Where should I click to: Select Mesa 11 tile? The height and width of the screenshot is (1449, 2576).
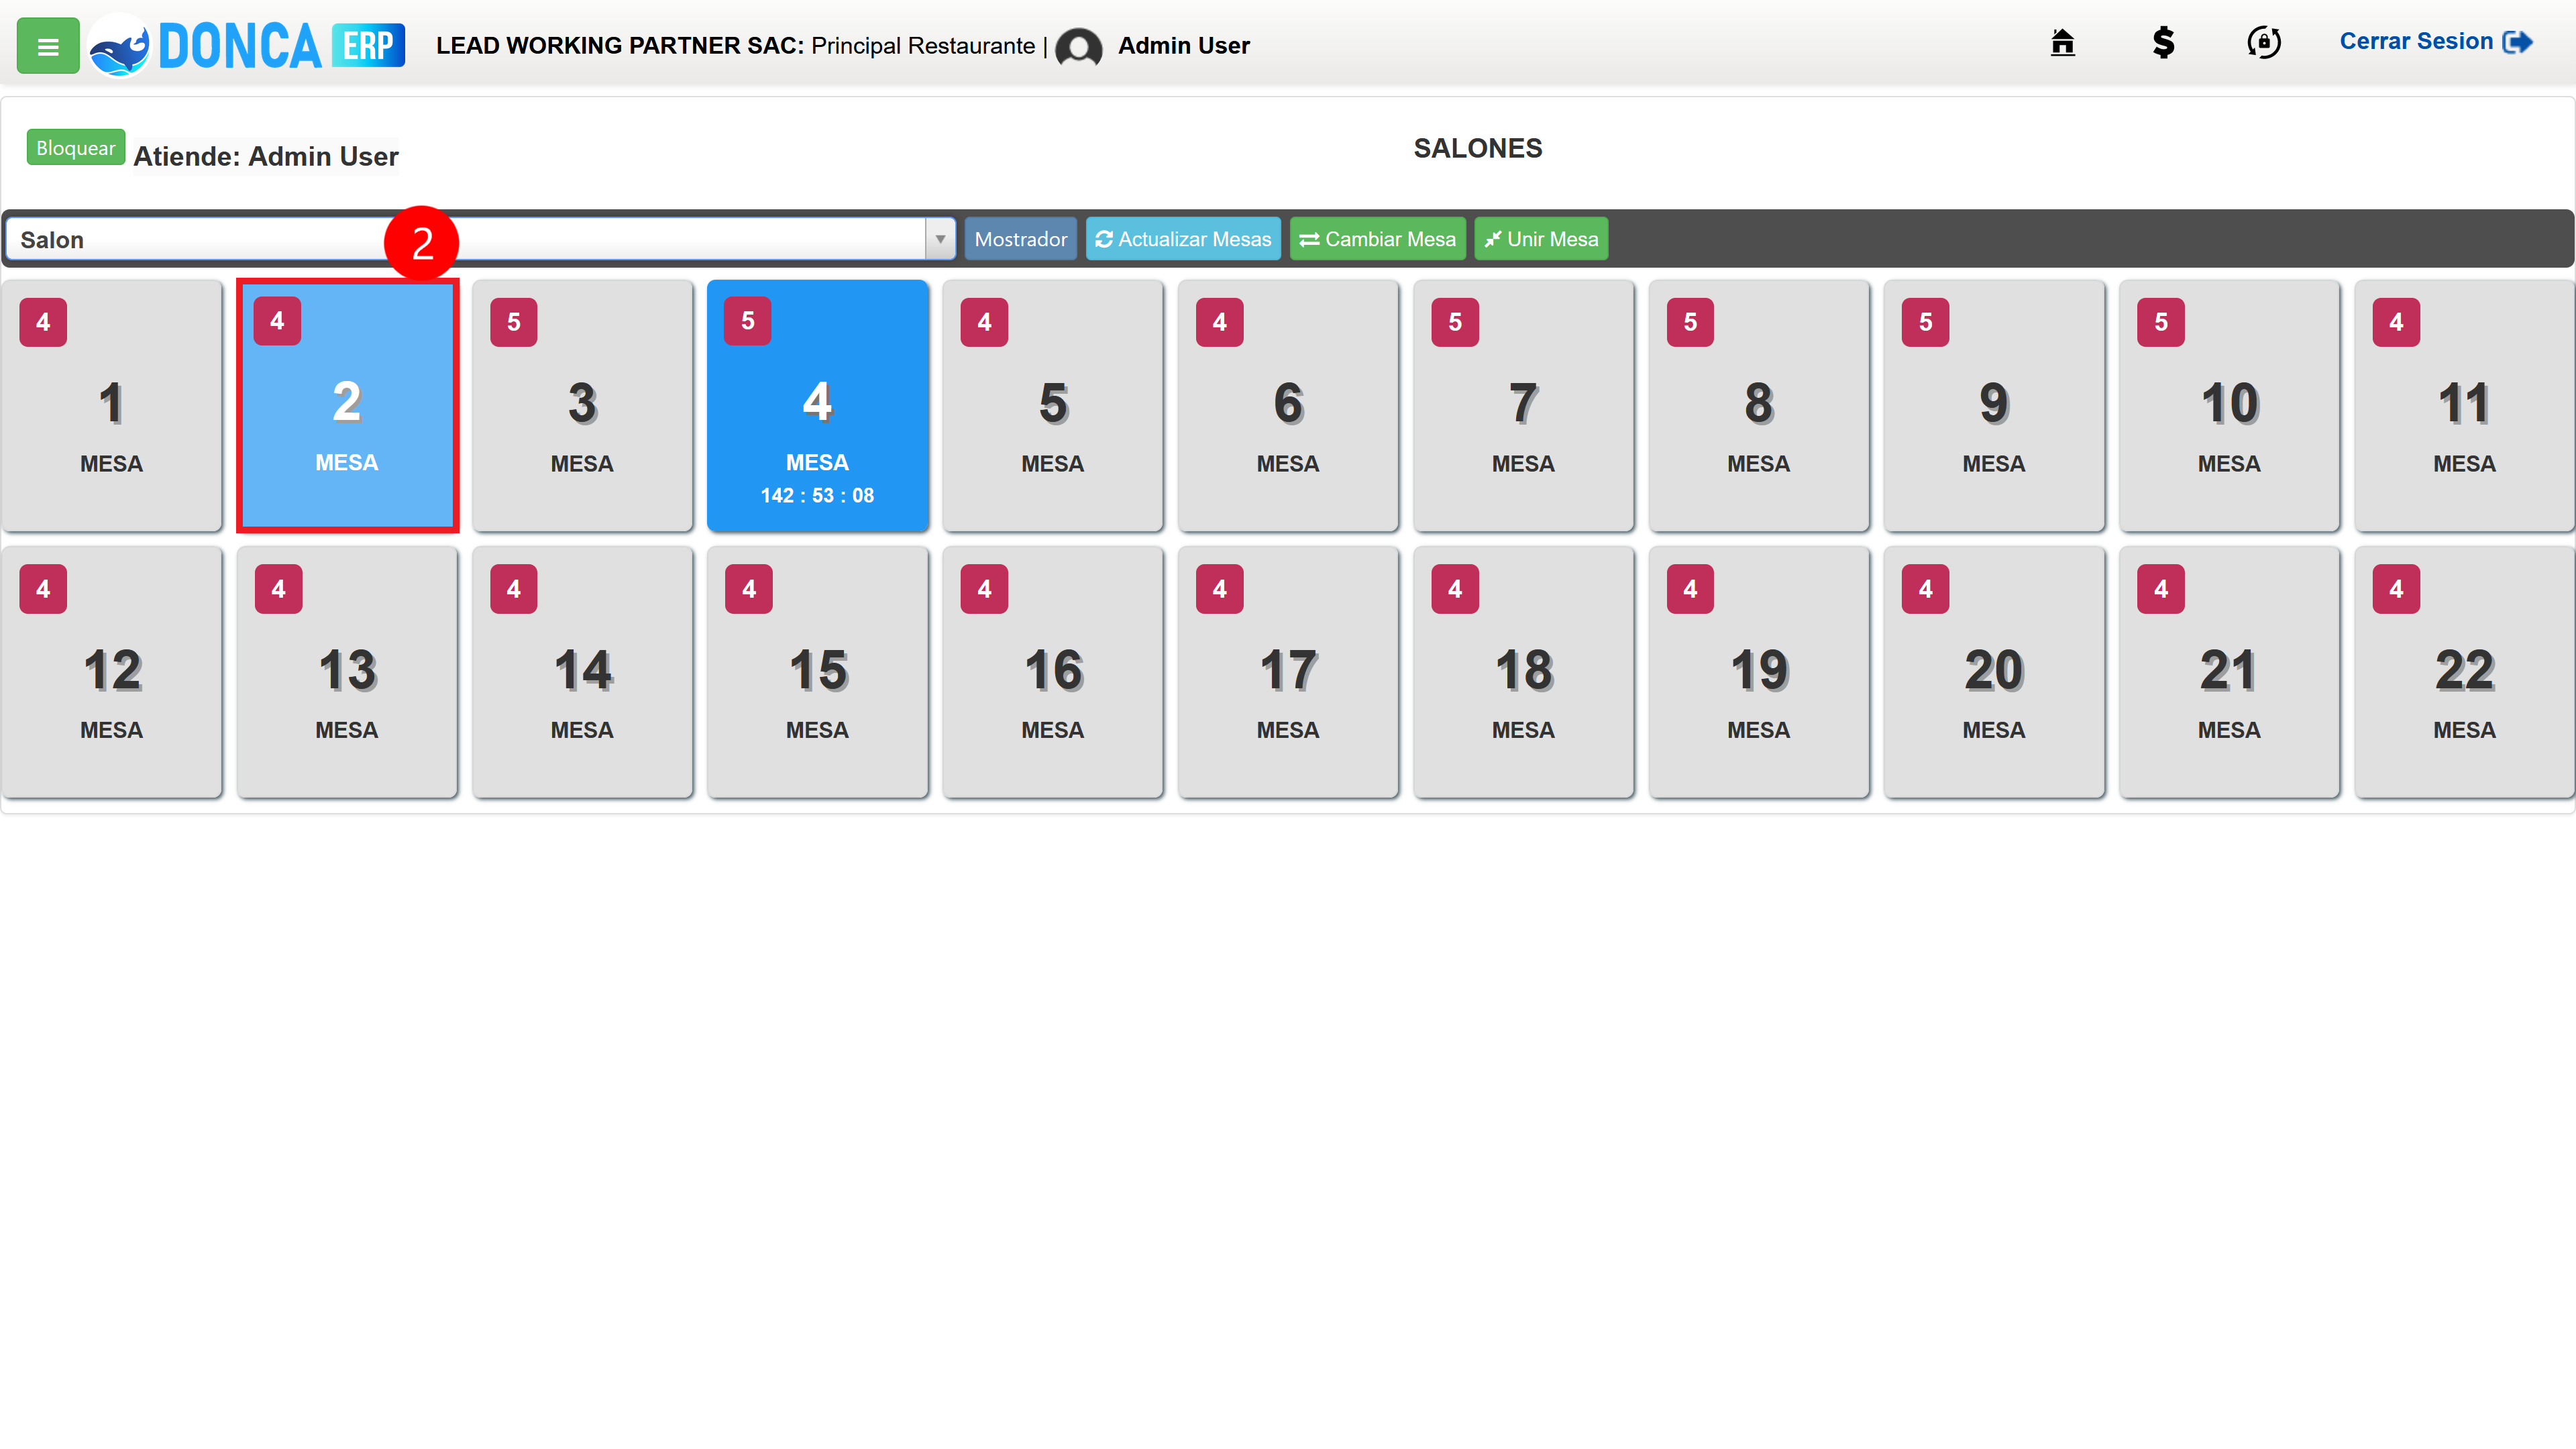(2465, 405)
